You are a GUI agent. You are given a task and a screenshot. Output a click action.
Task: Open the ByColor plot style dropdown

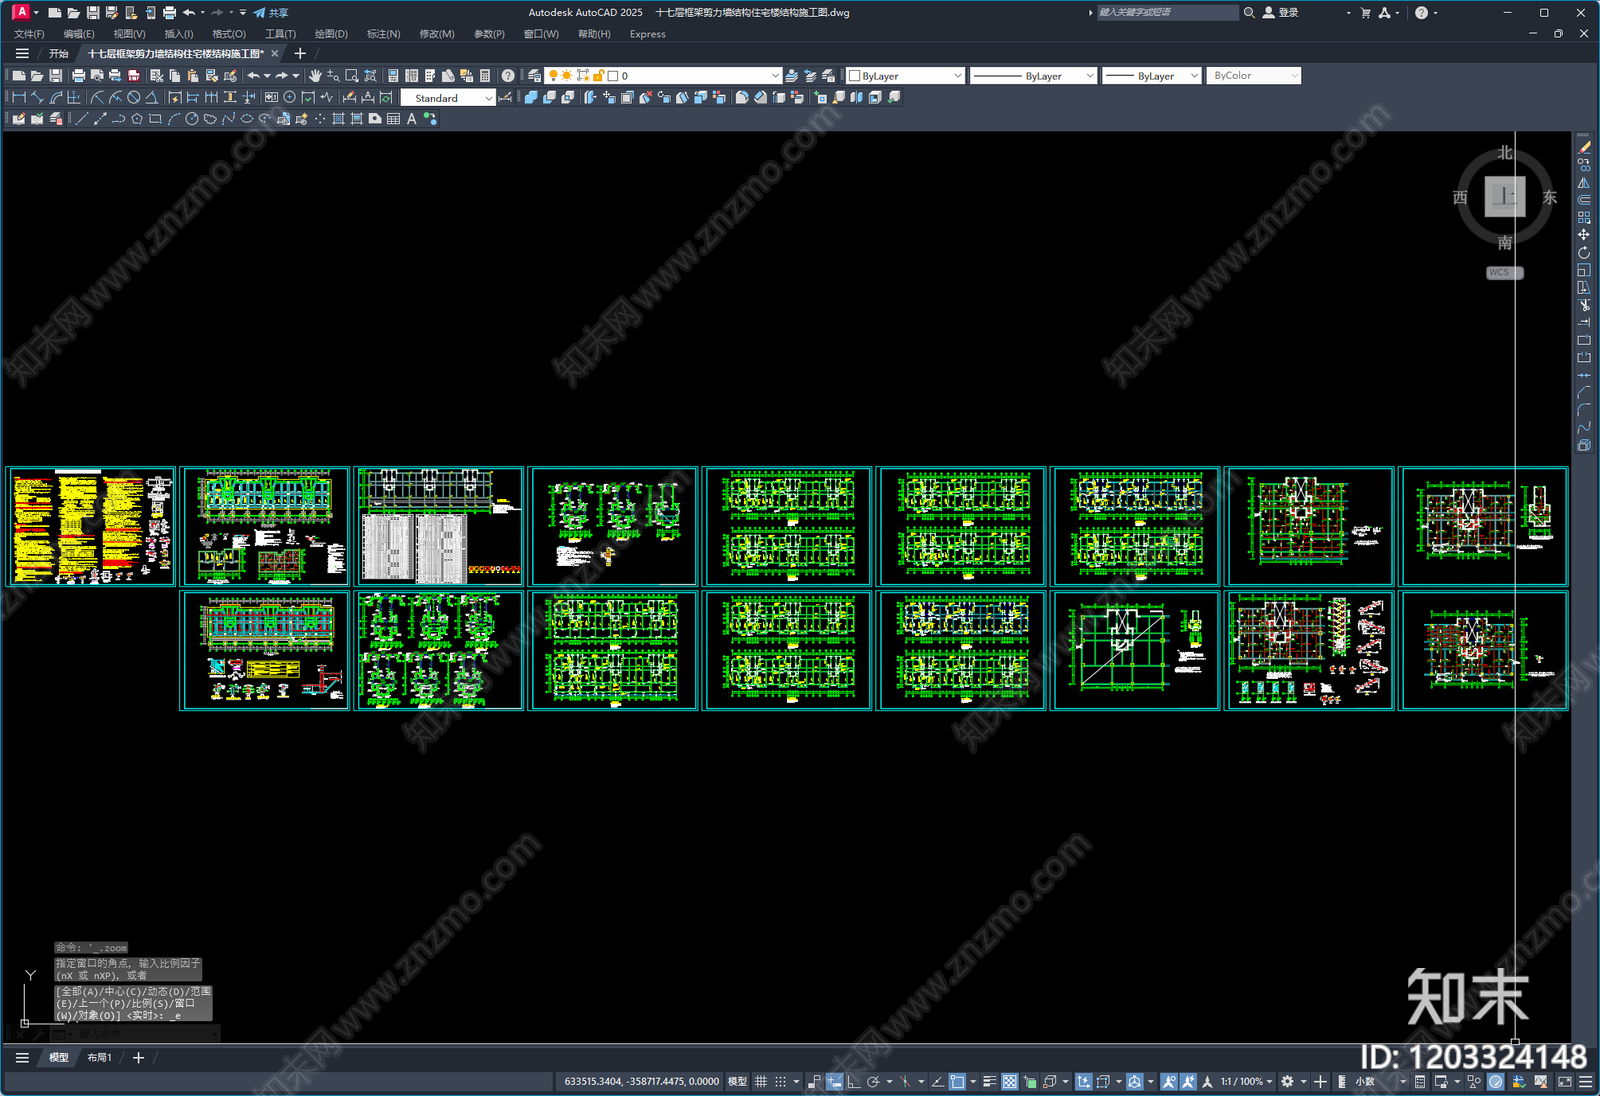pyautogui.click(x=1254, y=76)
